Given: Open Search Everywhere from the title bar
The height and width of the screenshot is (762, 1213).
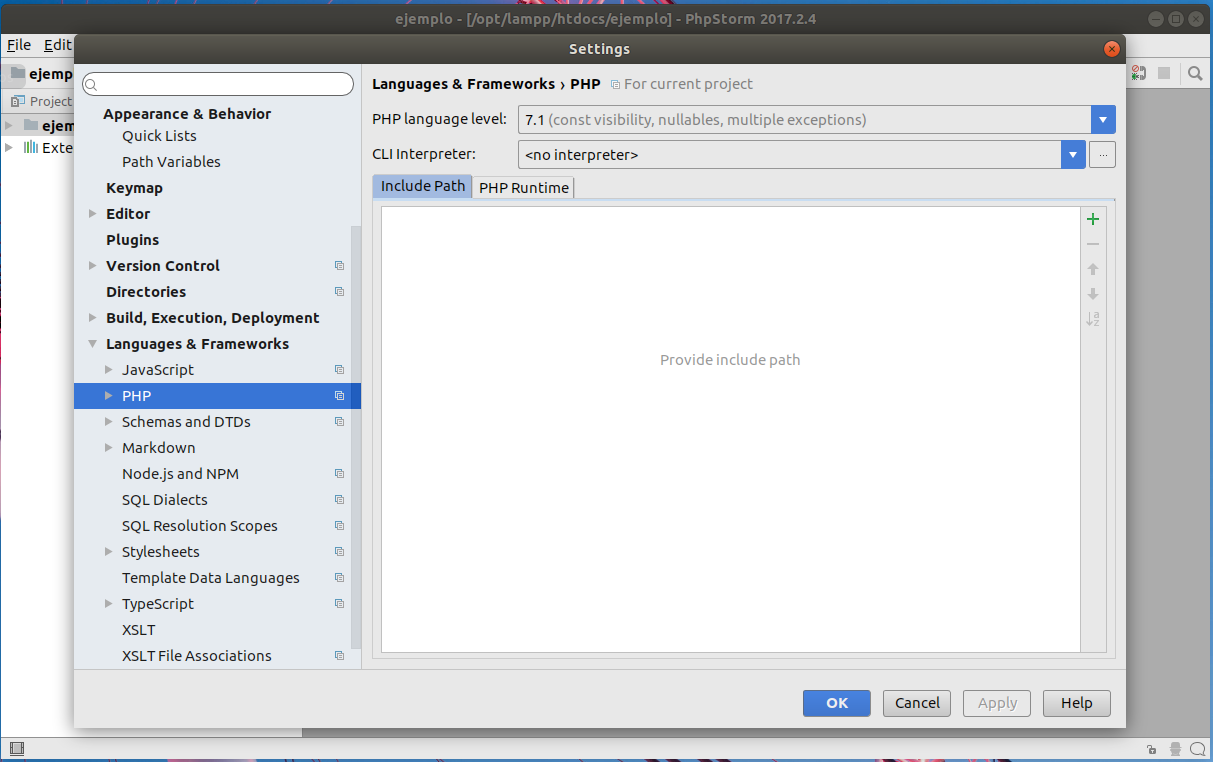Looking at the screenshot, I should (x=1196, y=73).
